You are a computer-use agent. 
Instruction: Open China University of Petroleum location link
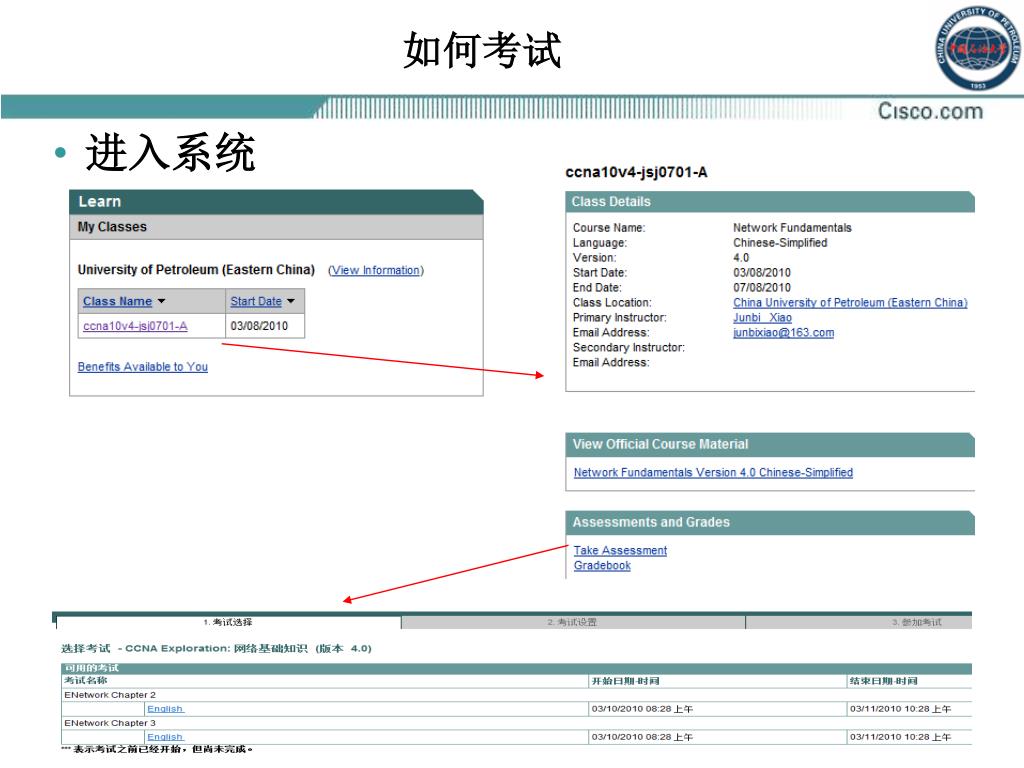(850, 302)
